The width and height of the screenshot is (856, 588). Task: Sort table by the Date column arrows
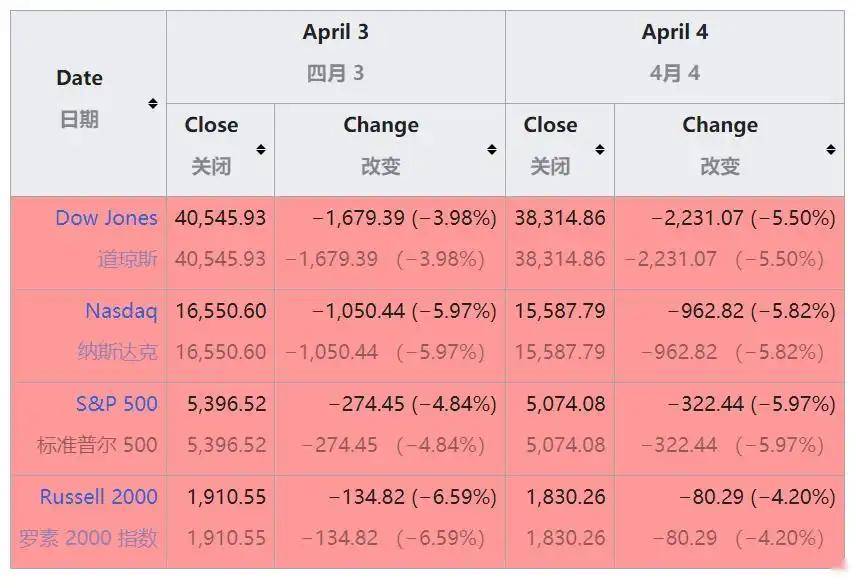pyautogui.click(x=153, y=103)
